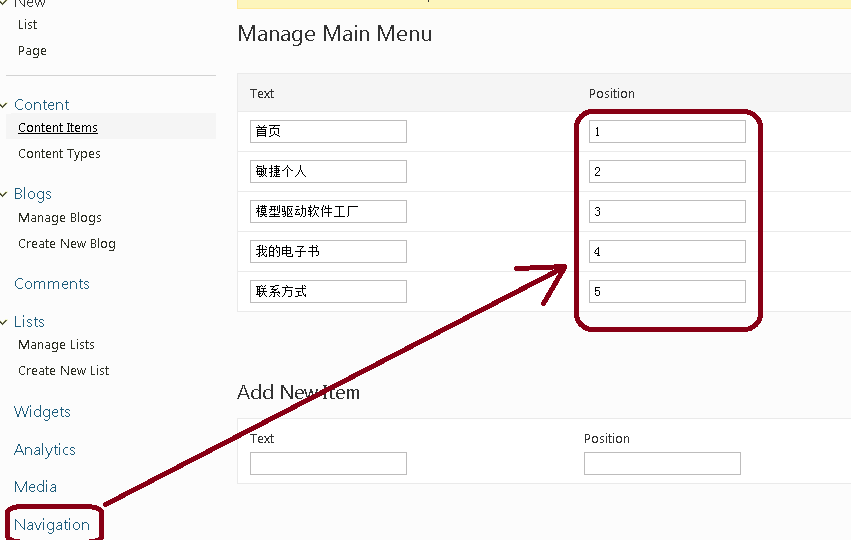Click the Add New Item Text field
851x540 pixels.
(x=328, y=463)
